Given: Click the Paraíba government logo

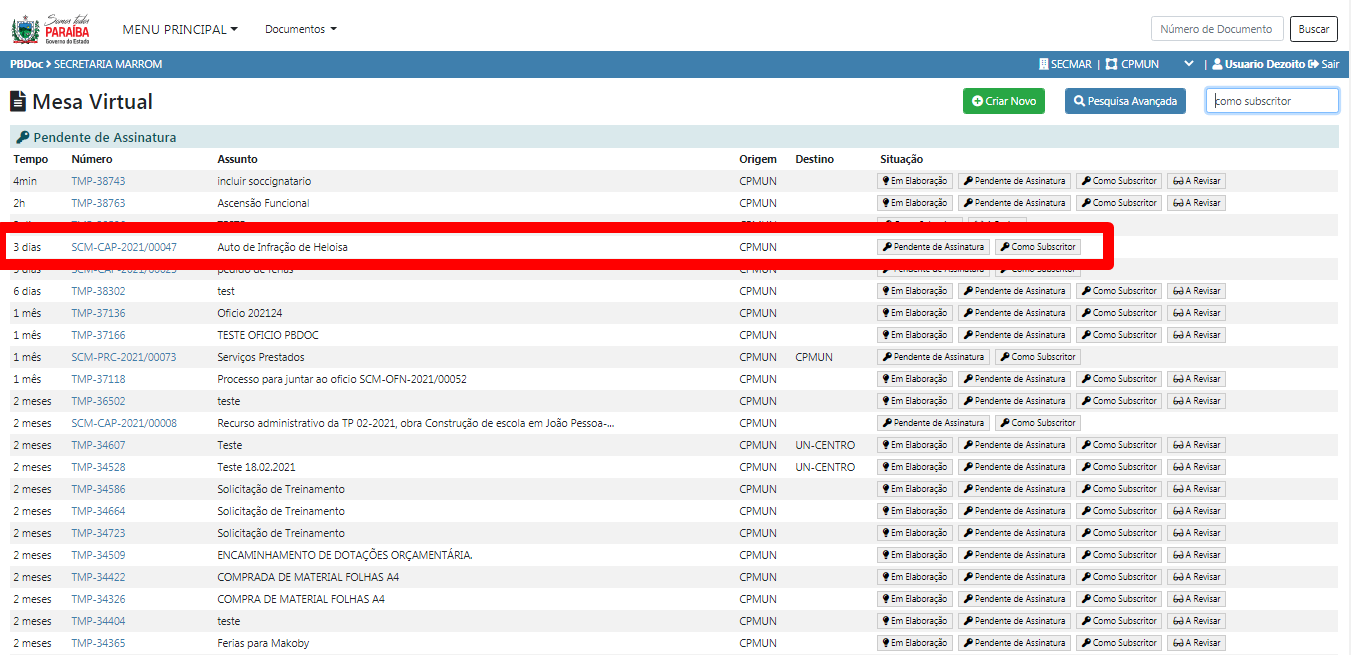Looking at the screenshot, I should click(50, 29).
